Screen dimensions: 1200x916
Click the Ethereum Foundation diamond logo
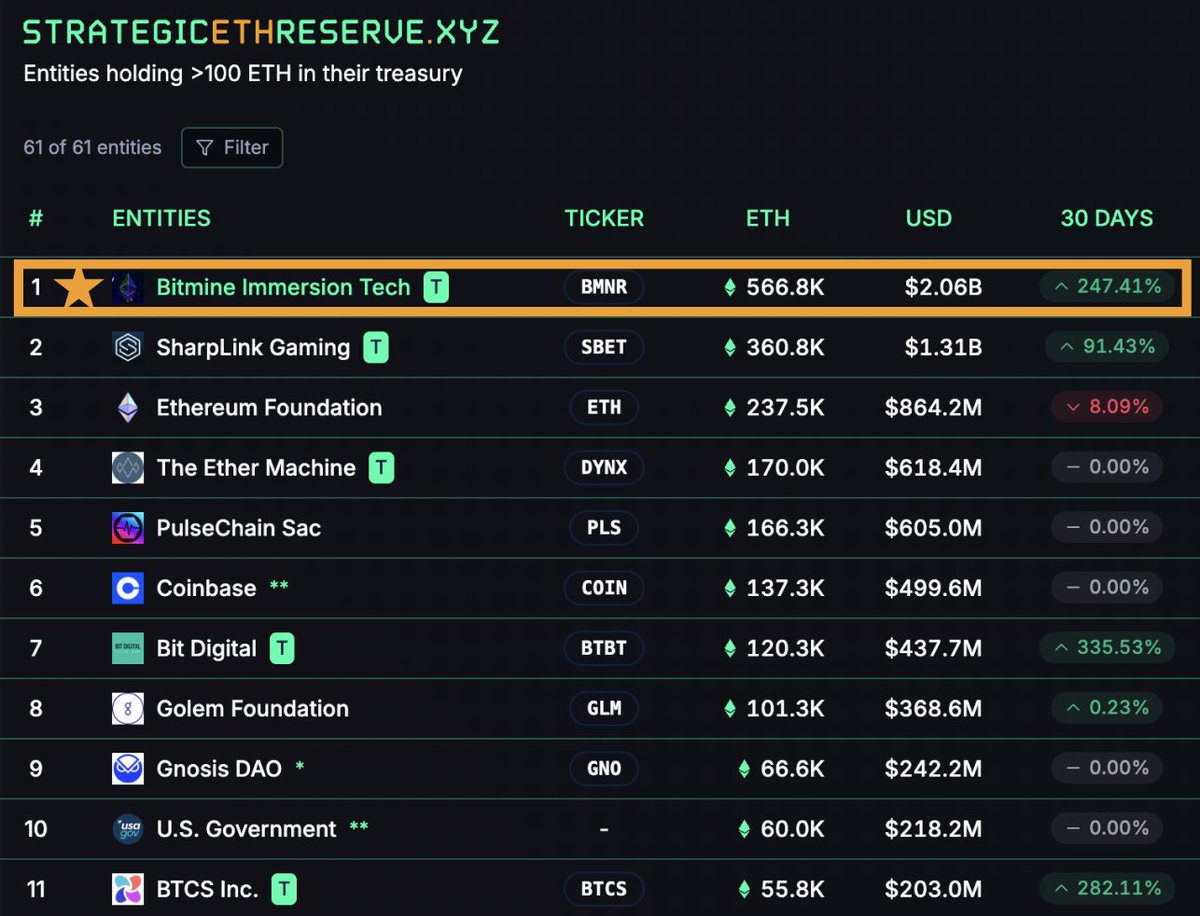(128, 408)
